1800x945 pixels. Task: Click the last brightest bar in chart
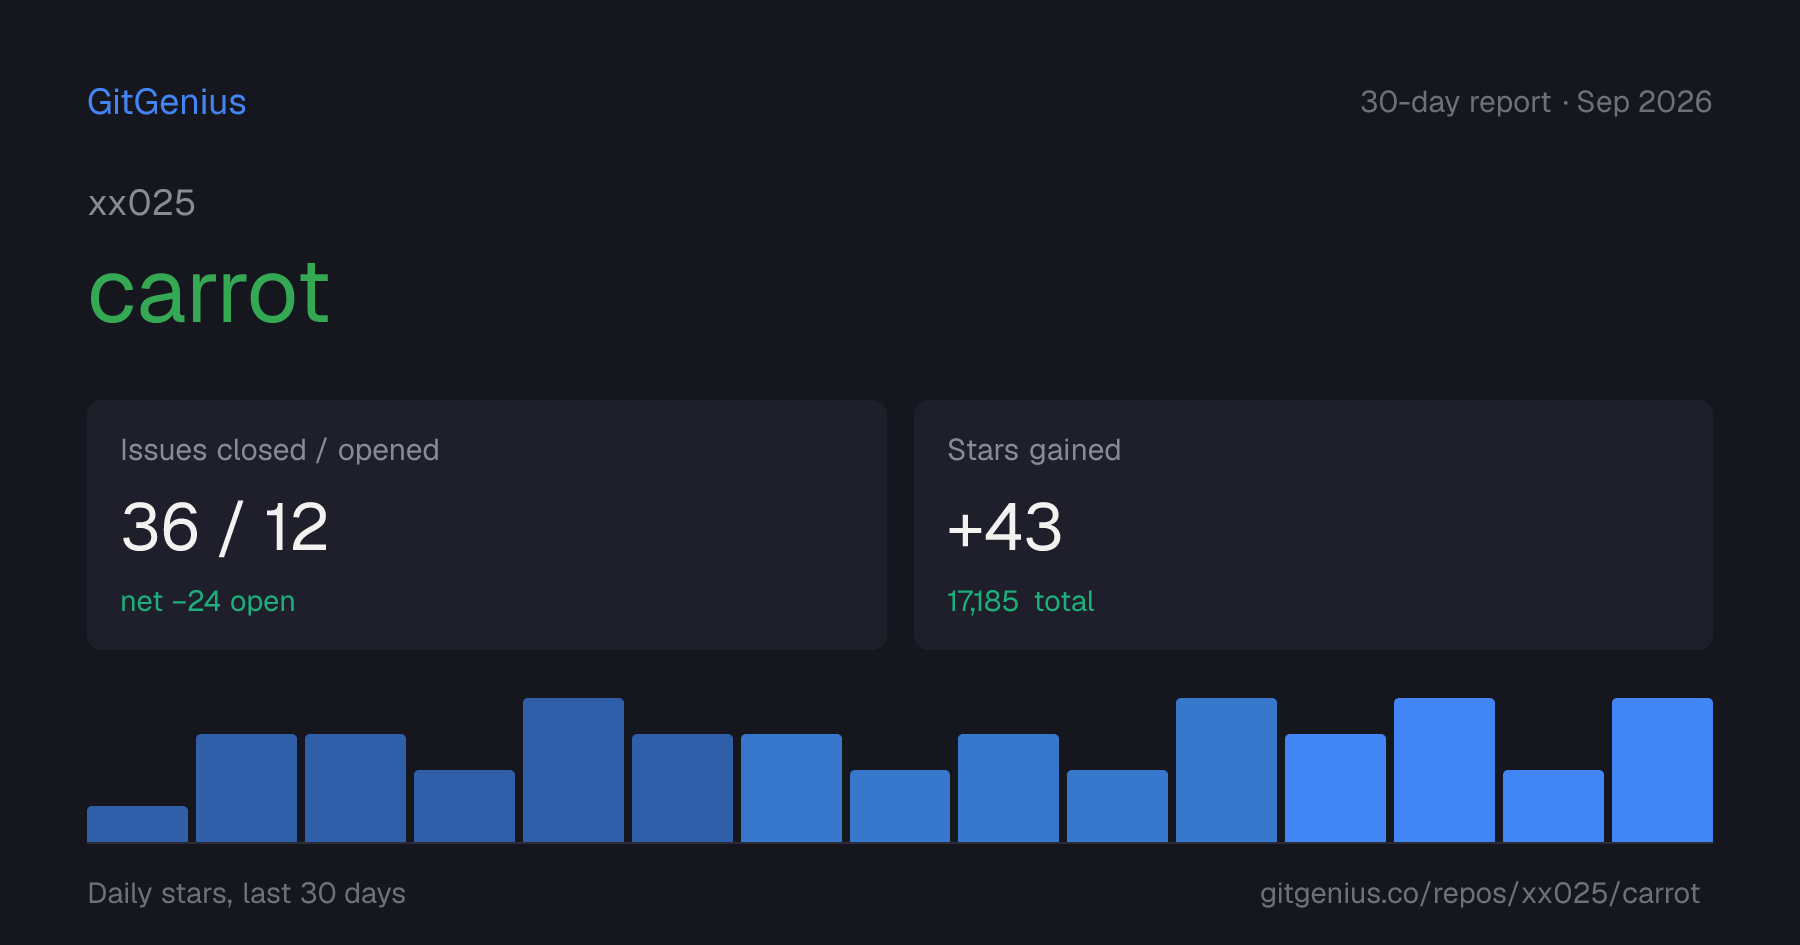(x=1662, y=770)
